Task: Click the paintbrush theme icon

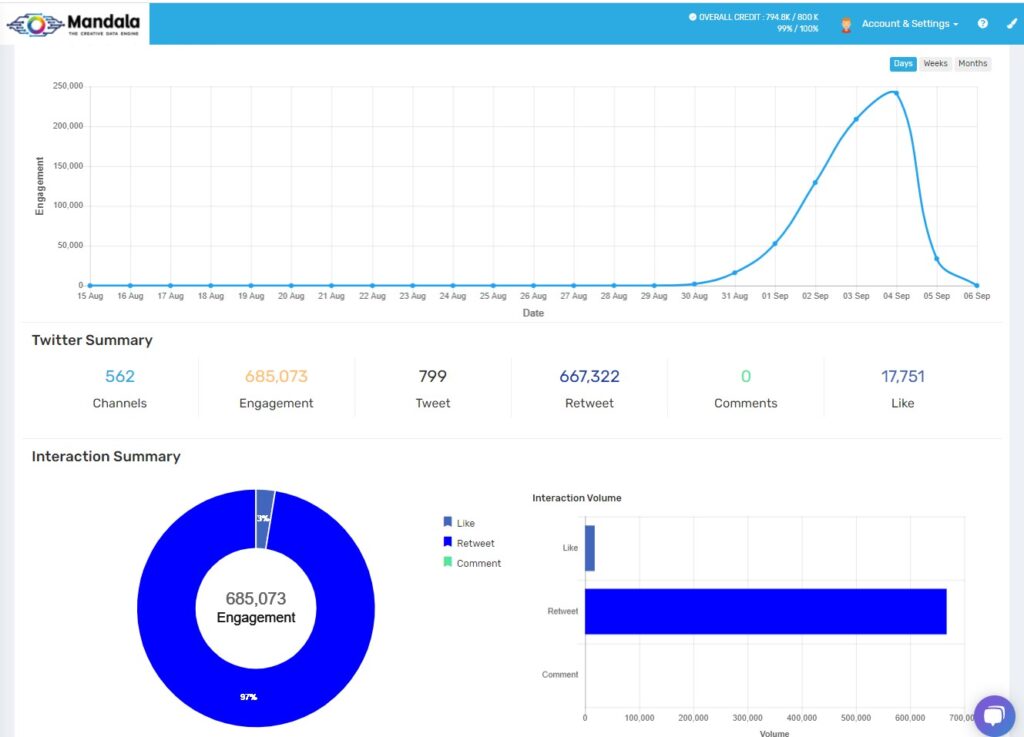Action: point(1010,23)
